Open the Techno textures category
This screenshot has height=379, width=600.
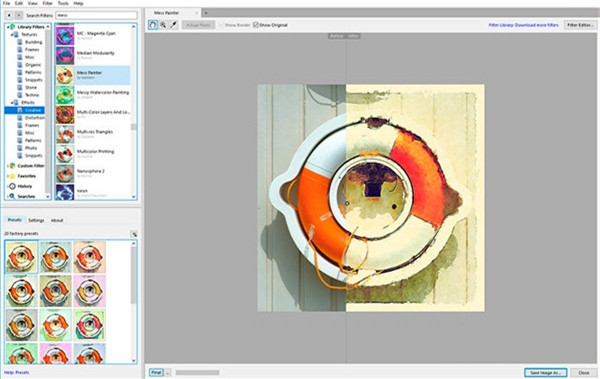(x=32, y=95)
